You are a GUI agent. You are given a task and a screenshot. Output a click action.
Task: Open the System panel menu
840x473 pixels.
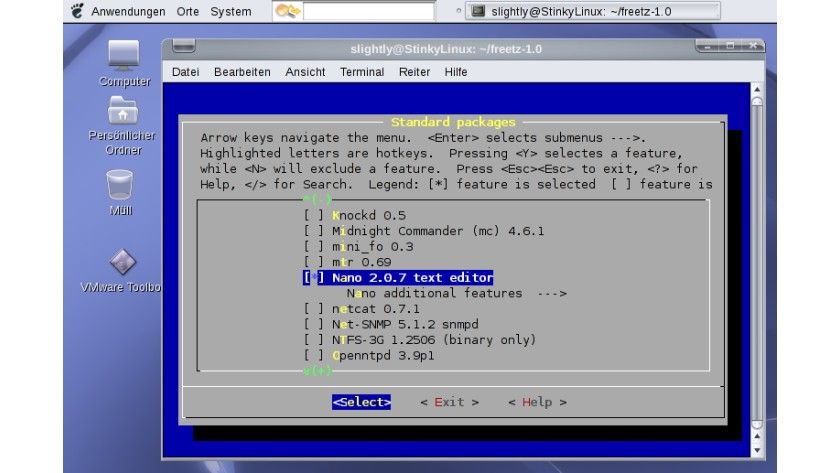pyautogui.click(x=230, y=11)
